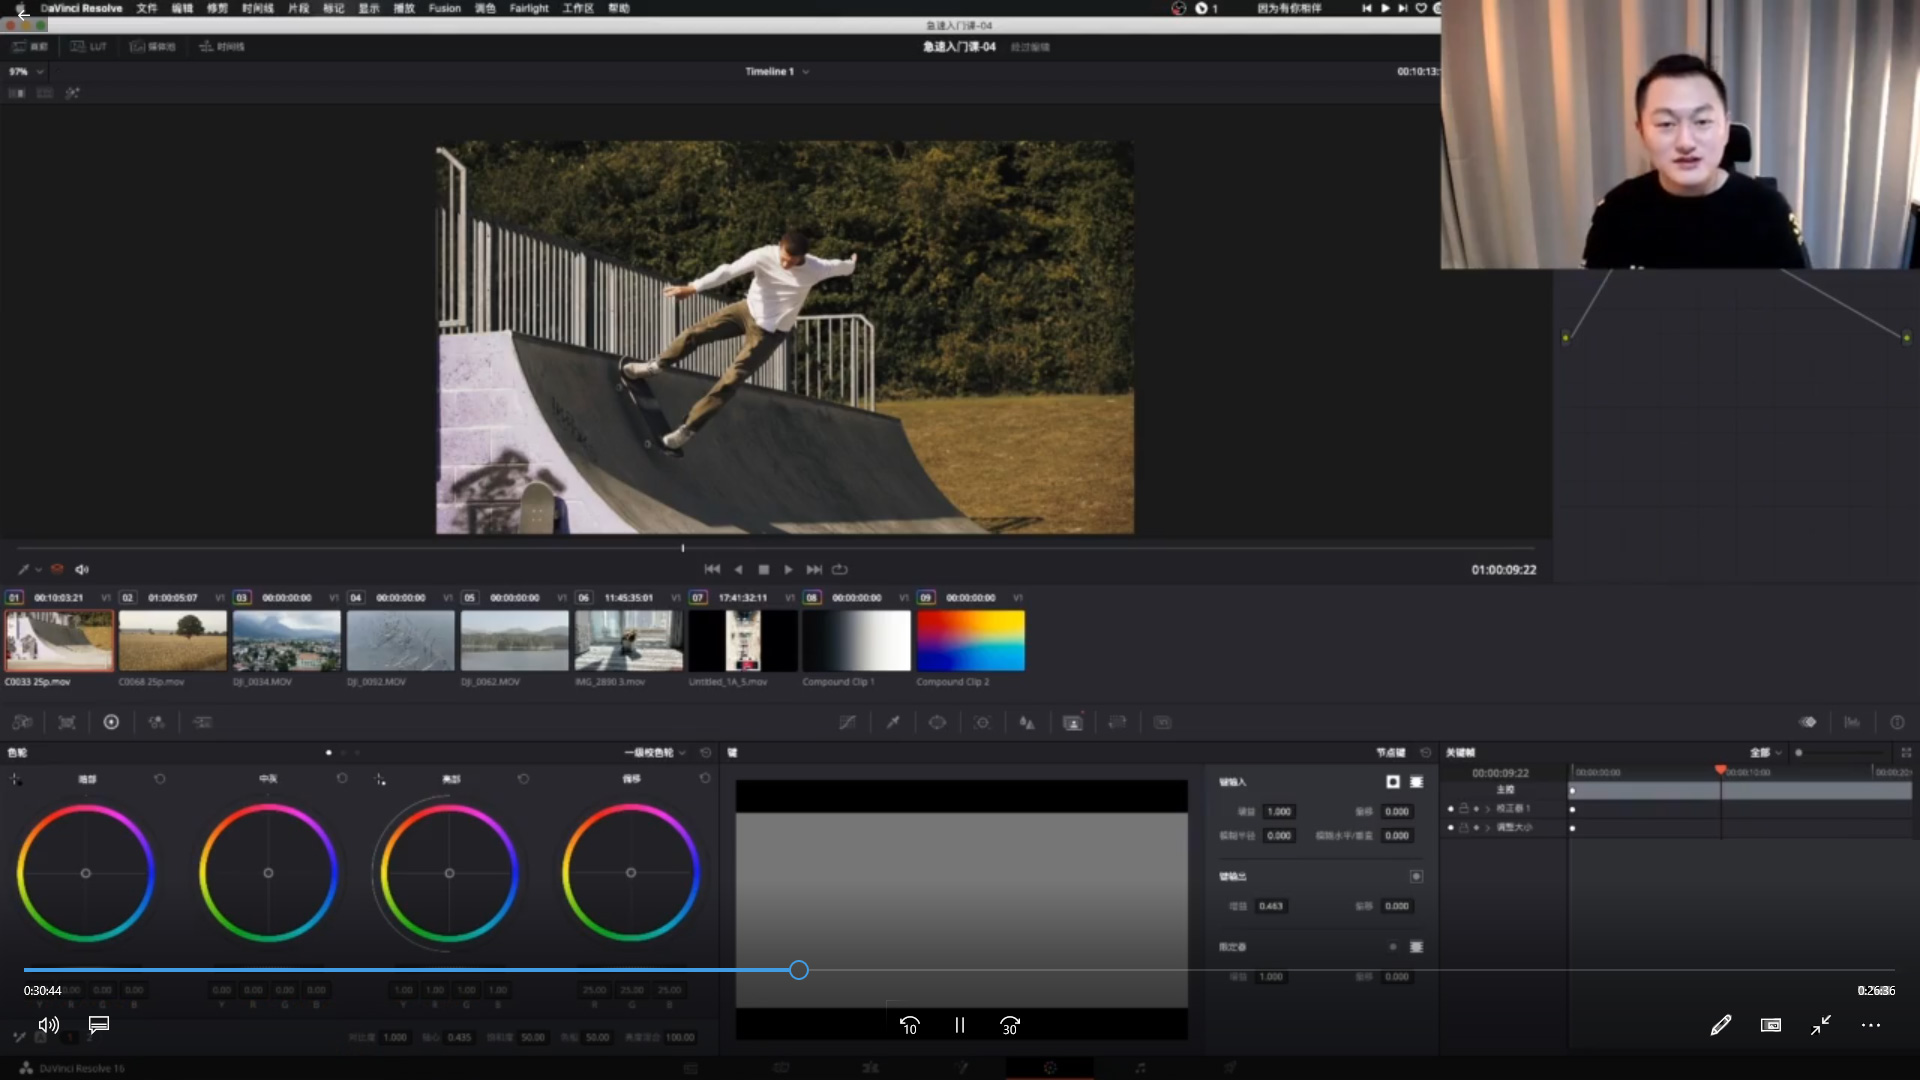Expand the 调整大小 keyframe row
Image resolution: width=1920 pixels, height=1080 pixels.
click(x=1487, y=828)
